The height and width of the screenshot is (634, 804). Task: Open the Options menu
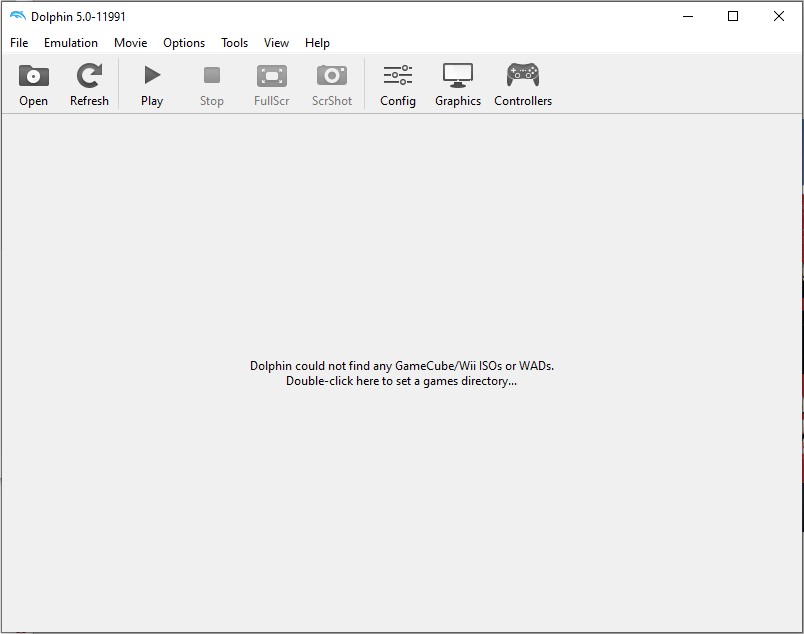tap(184, 43)
